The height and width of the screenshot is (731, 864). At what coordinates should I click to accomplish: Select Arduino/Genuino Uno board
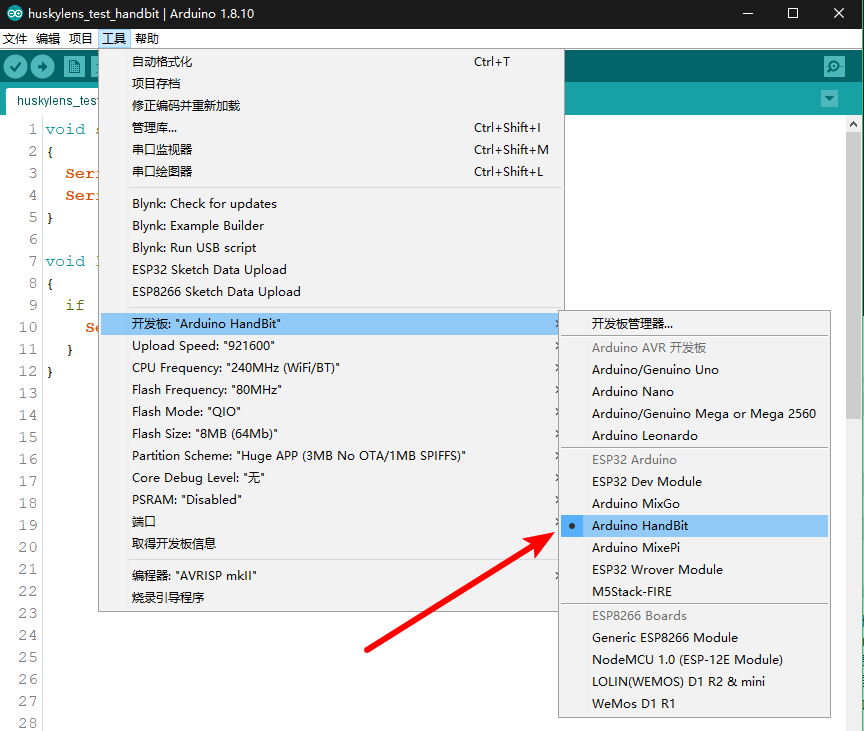tap(694, 370)
